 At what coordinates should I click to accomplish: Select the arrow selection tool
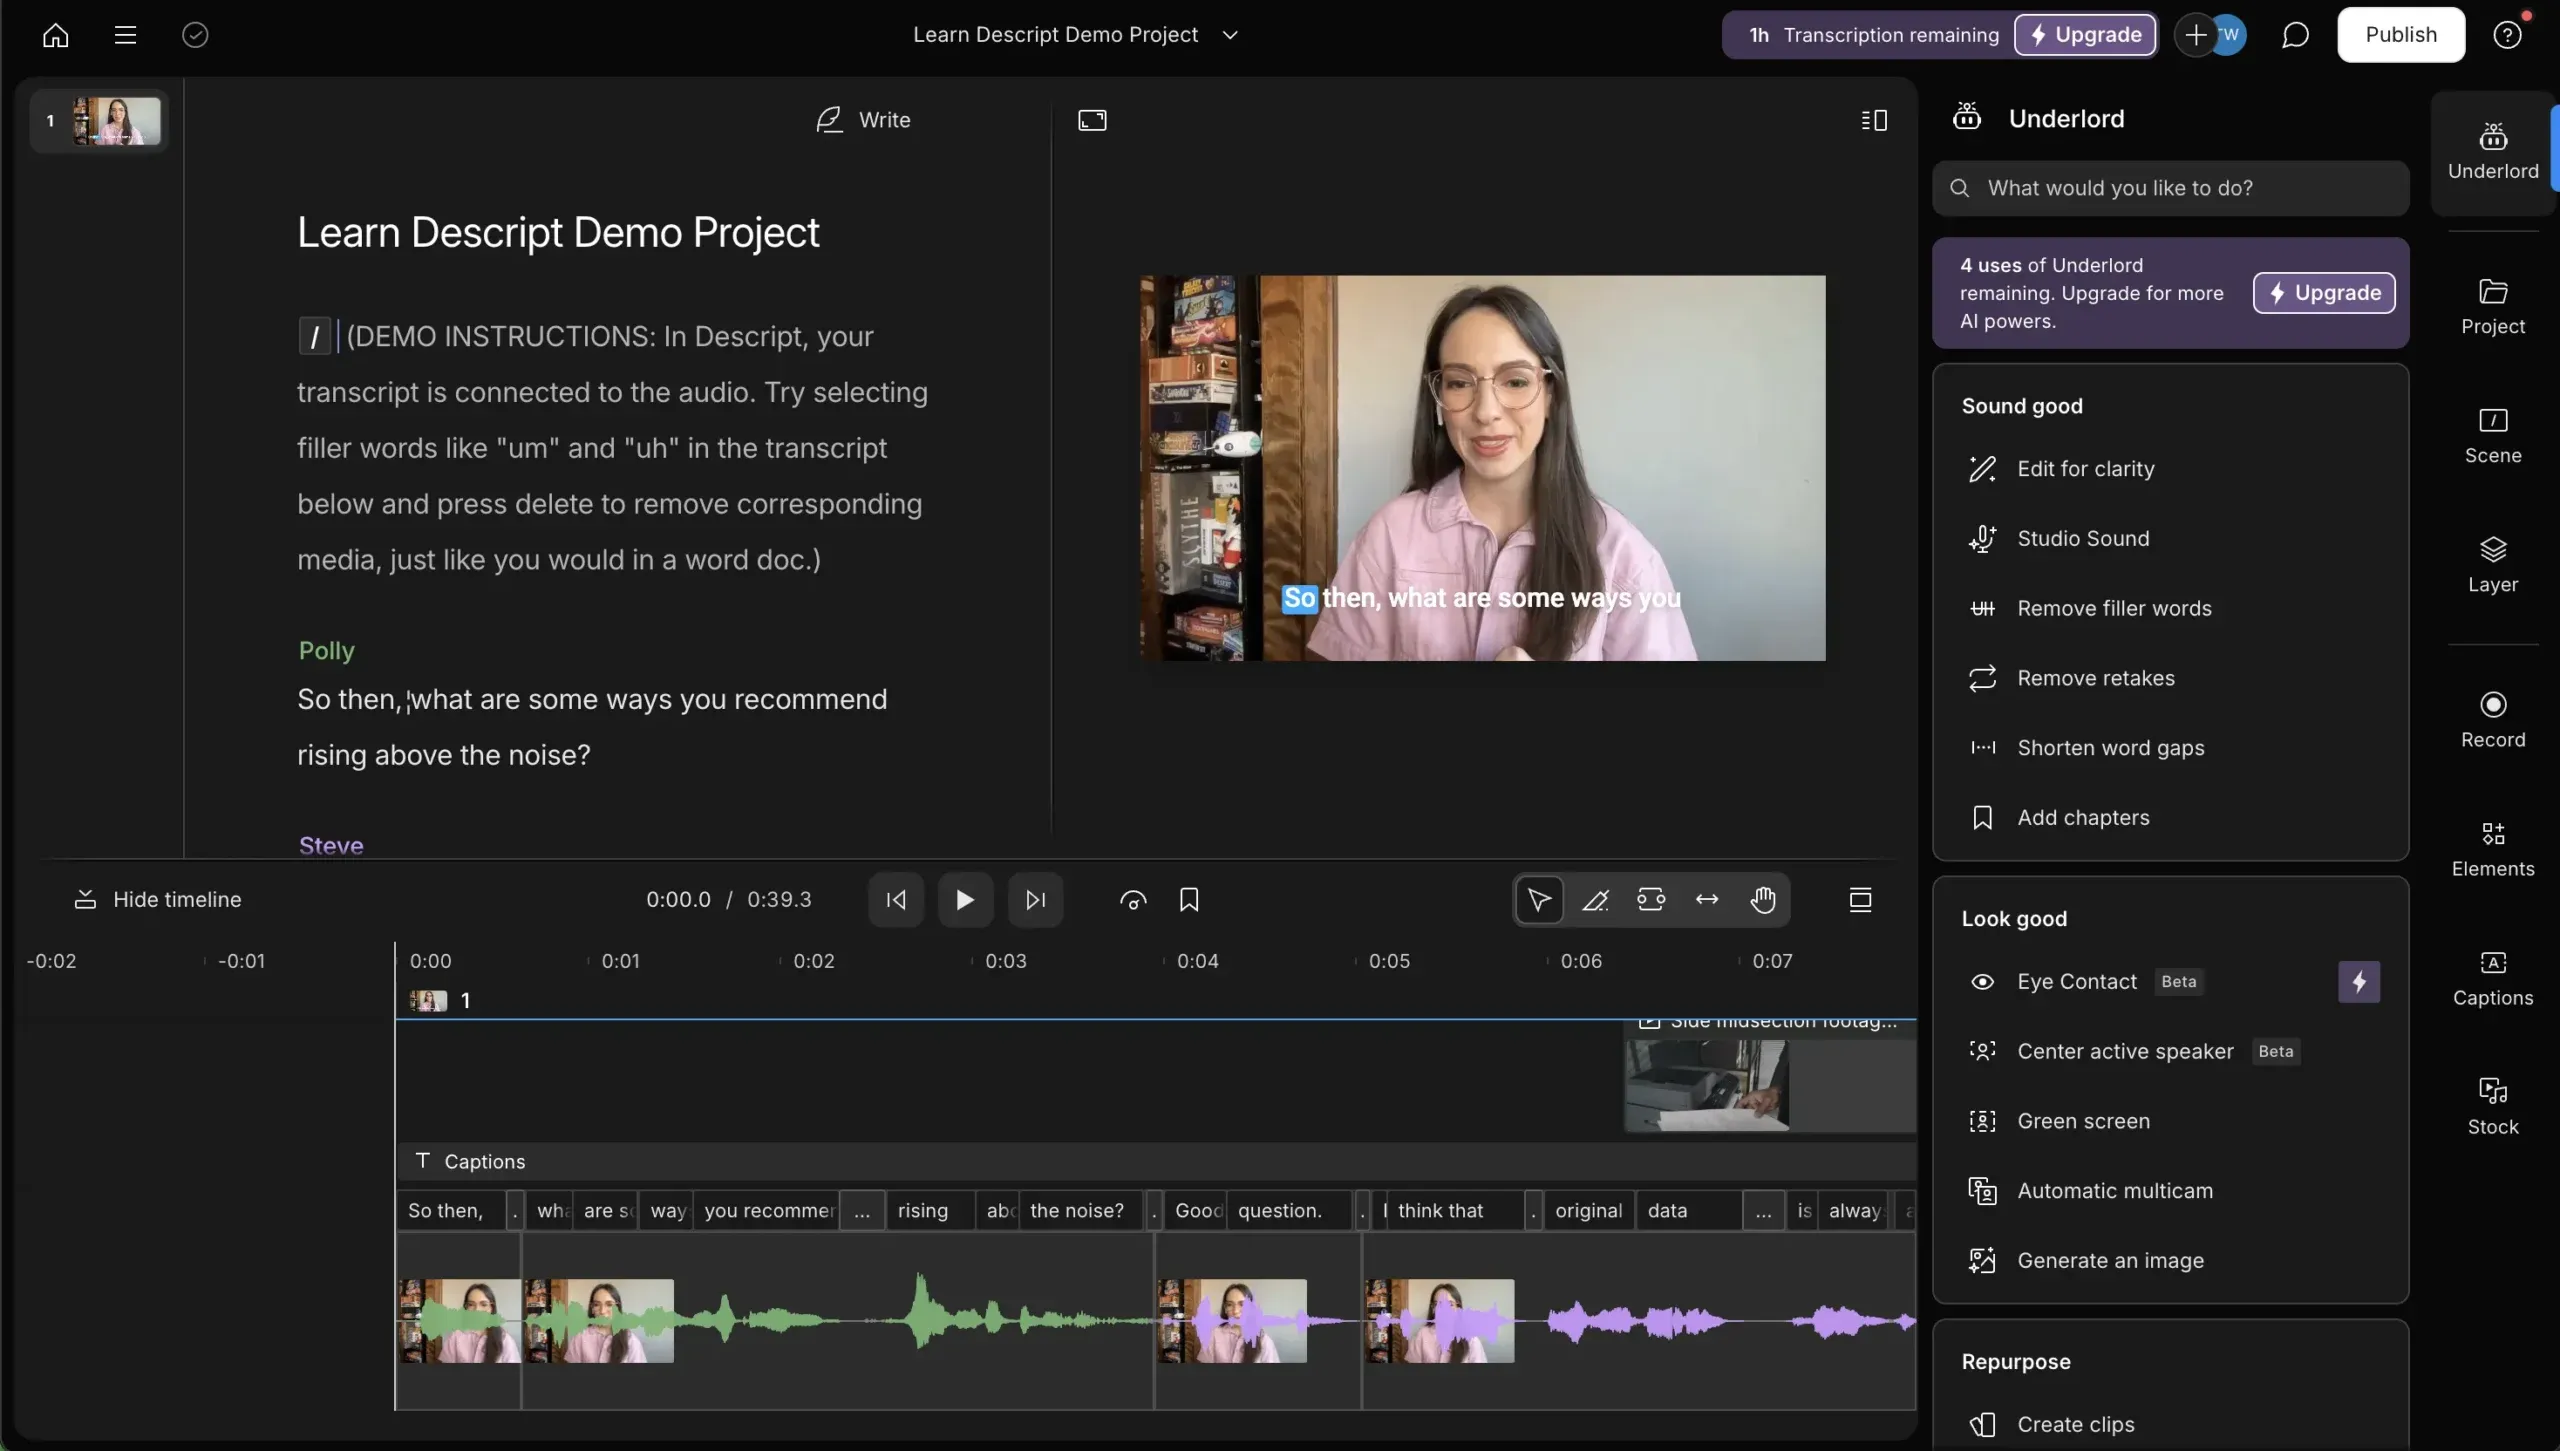point(1539,900)
